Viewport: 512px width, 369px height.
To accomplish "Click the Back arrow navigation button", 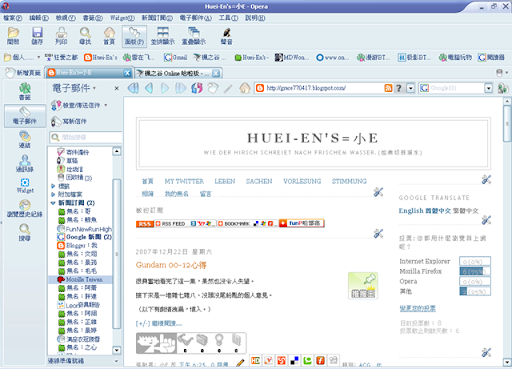I will 149,88.
